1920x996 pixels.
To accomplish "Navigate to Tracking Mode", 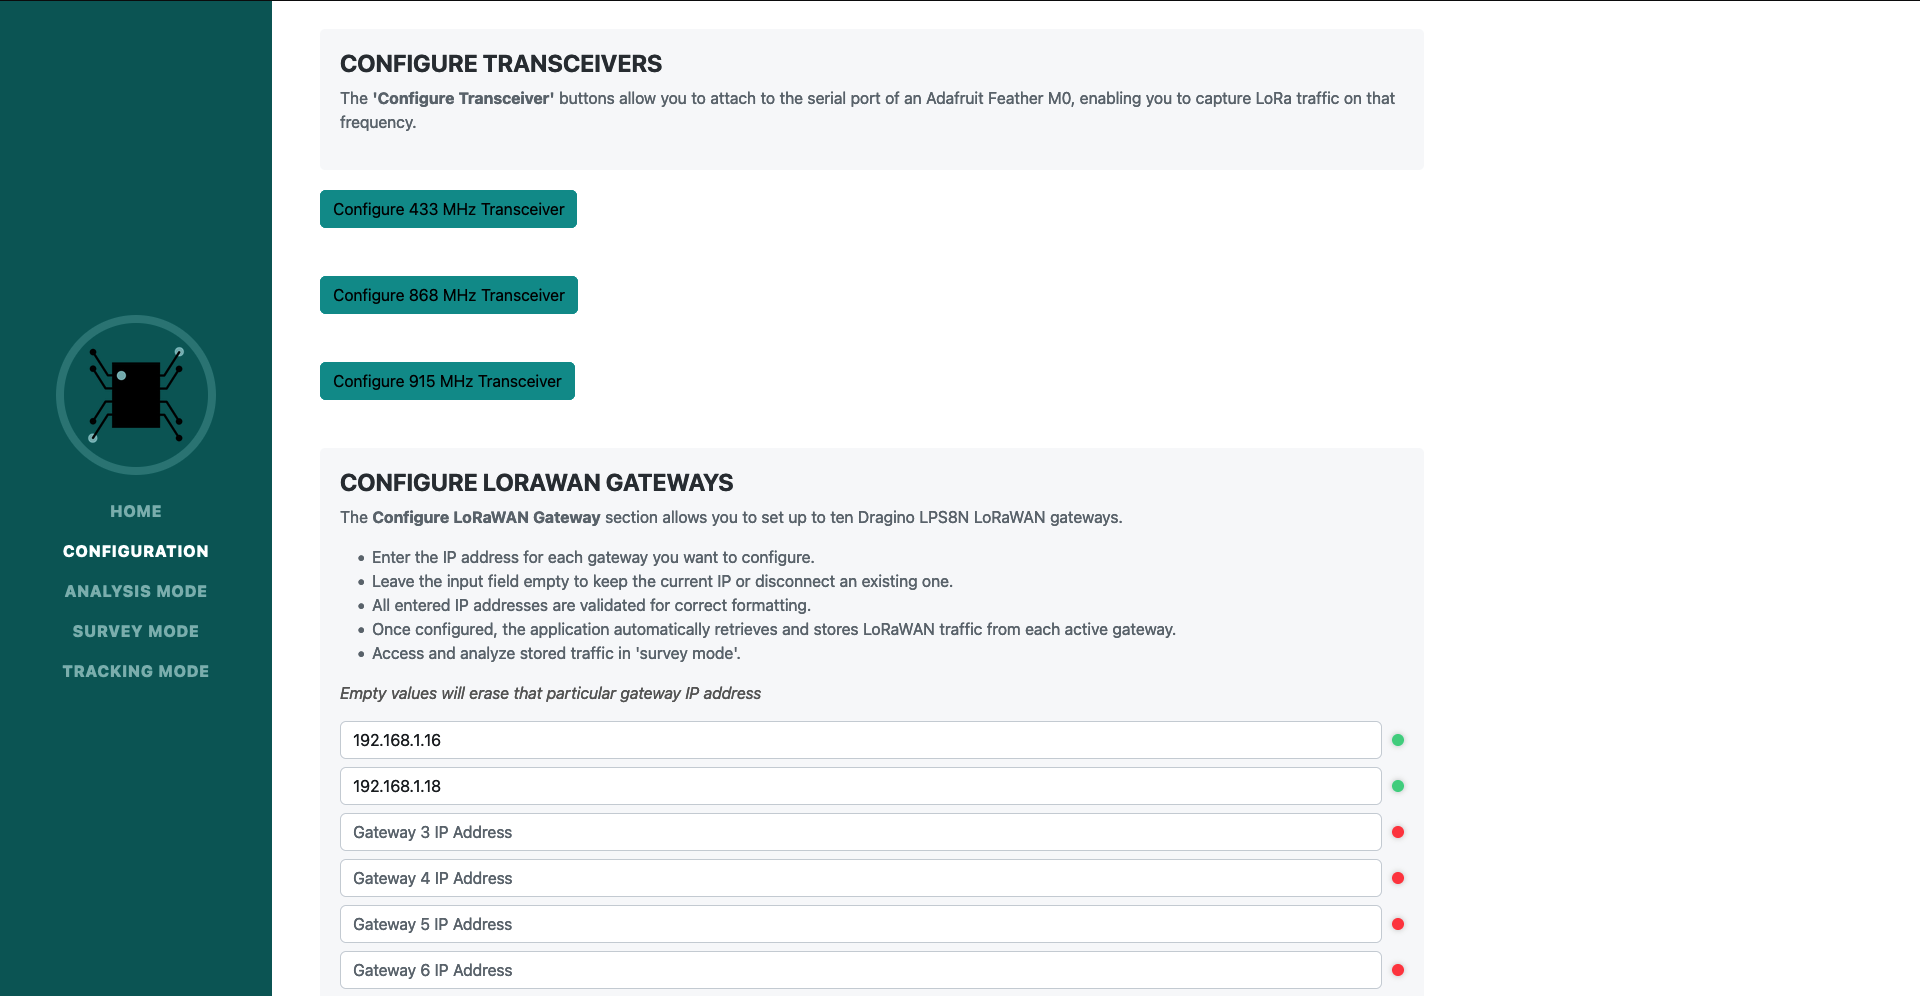I will coord(136,671).
